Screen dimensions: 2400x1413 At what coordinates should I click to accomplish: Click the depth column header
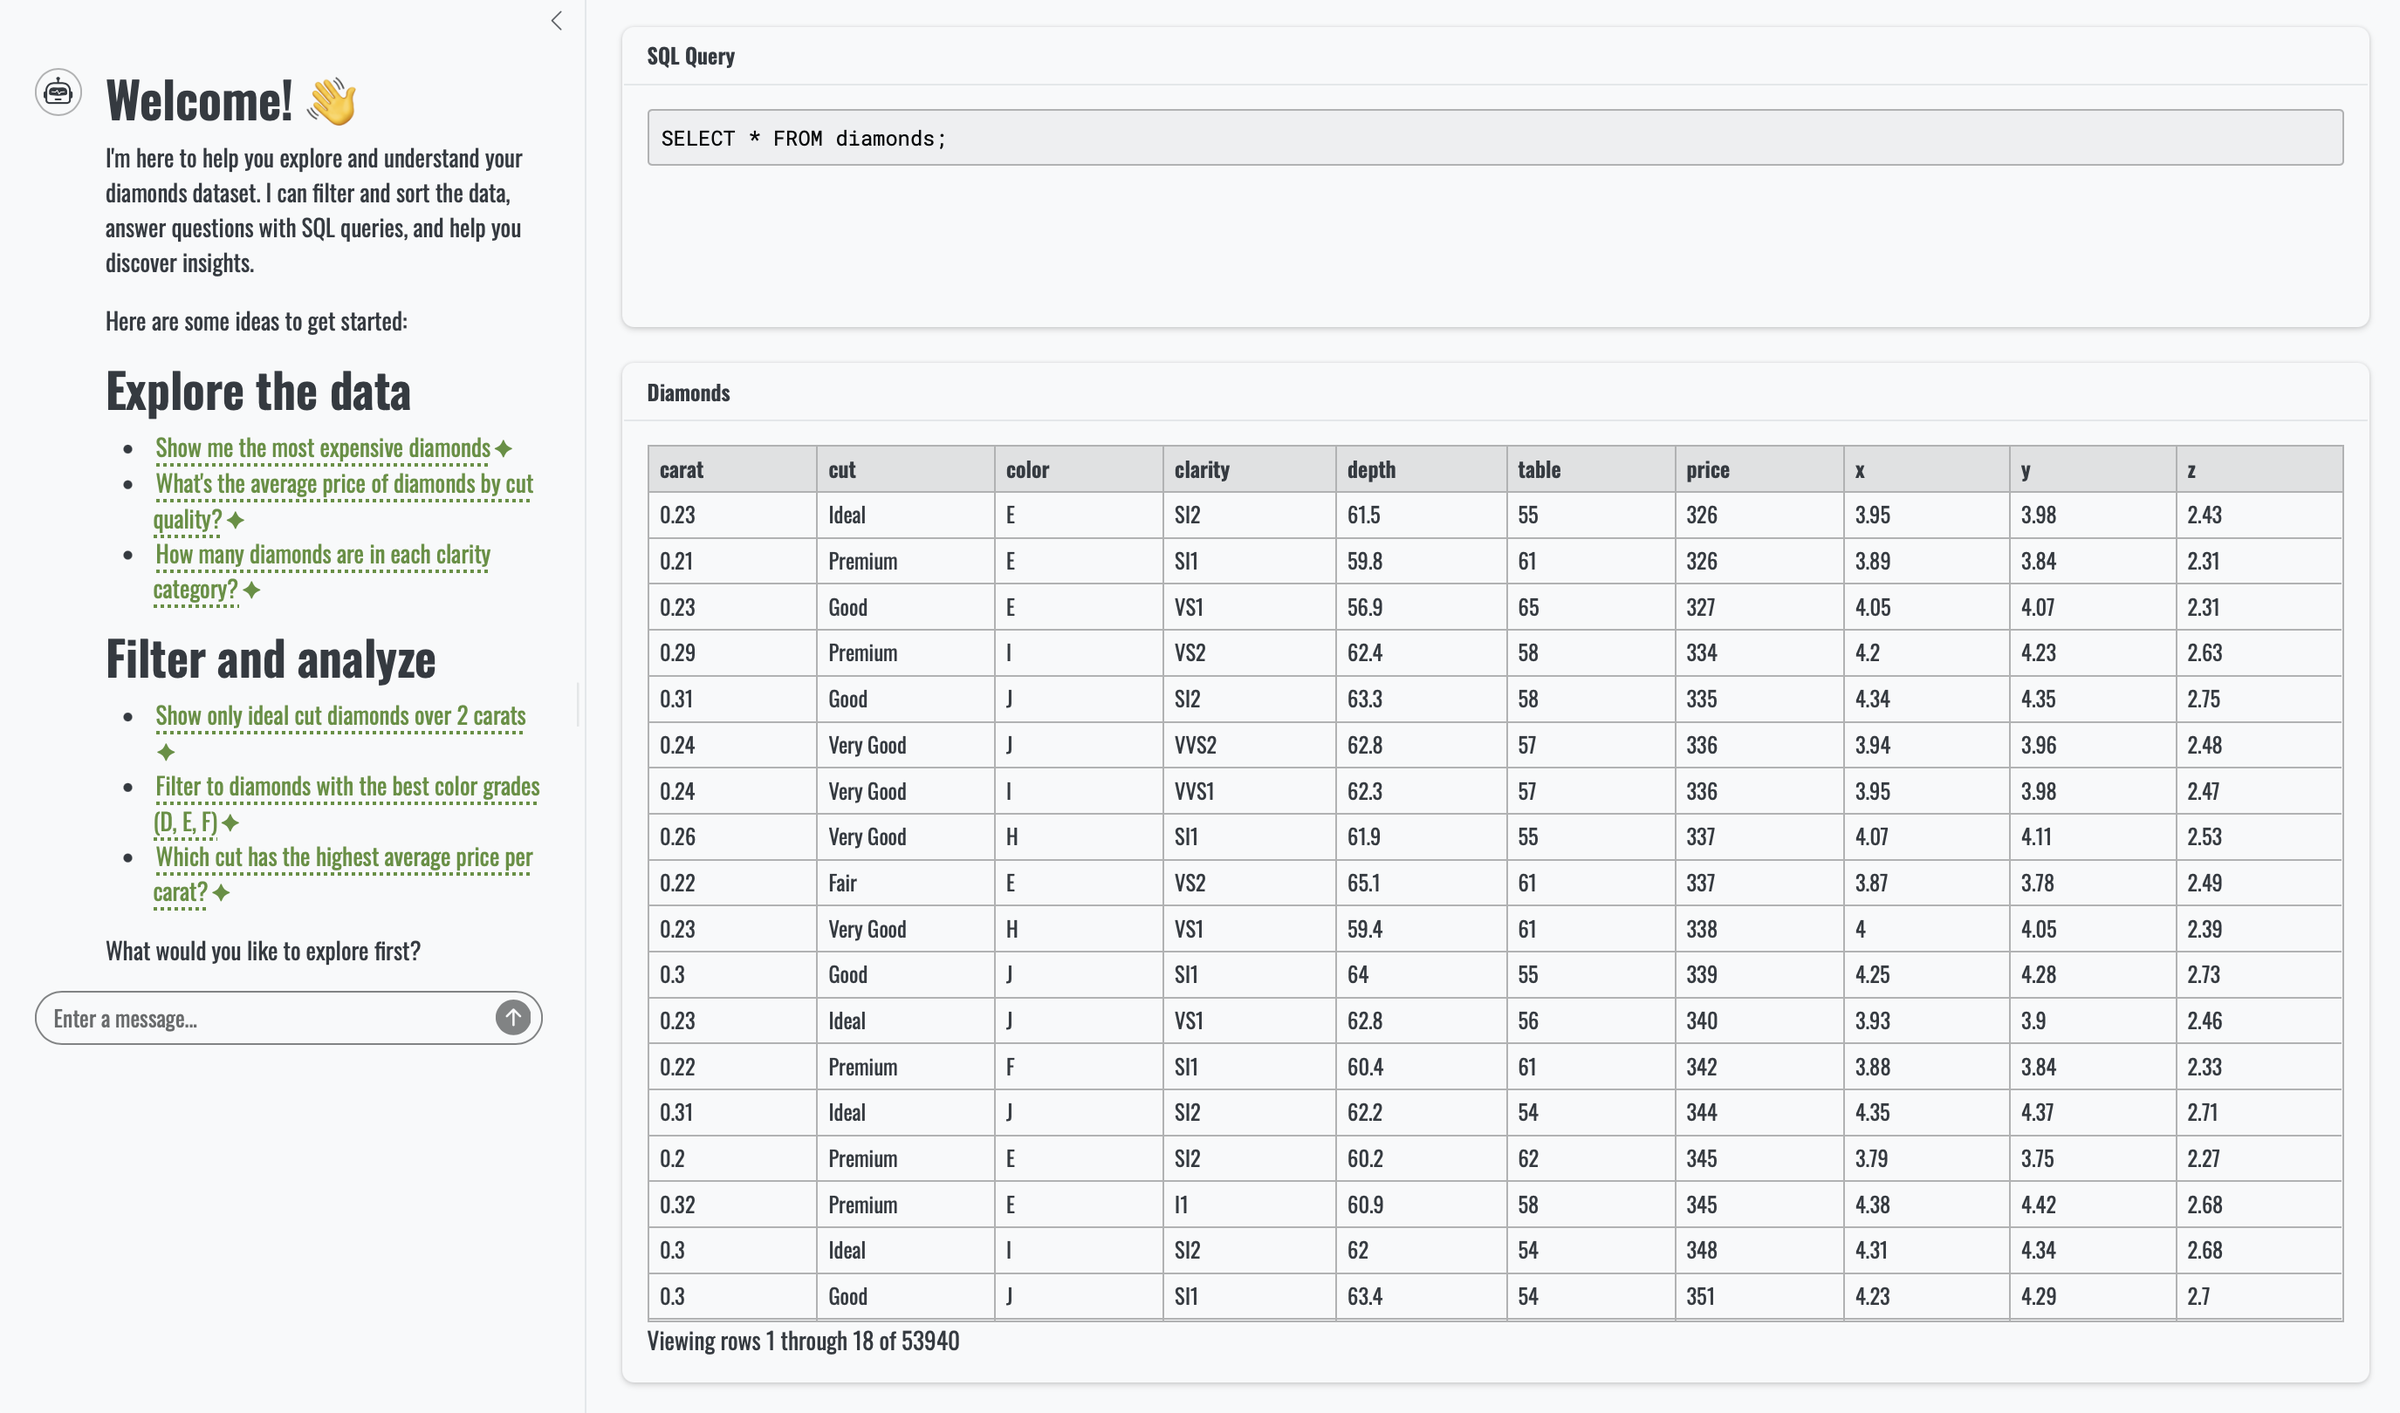pyautogui.click(x=1370, y=470)
